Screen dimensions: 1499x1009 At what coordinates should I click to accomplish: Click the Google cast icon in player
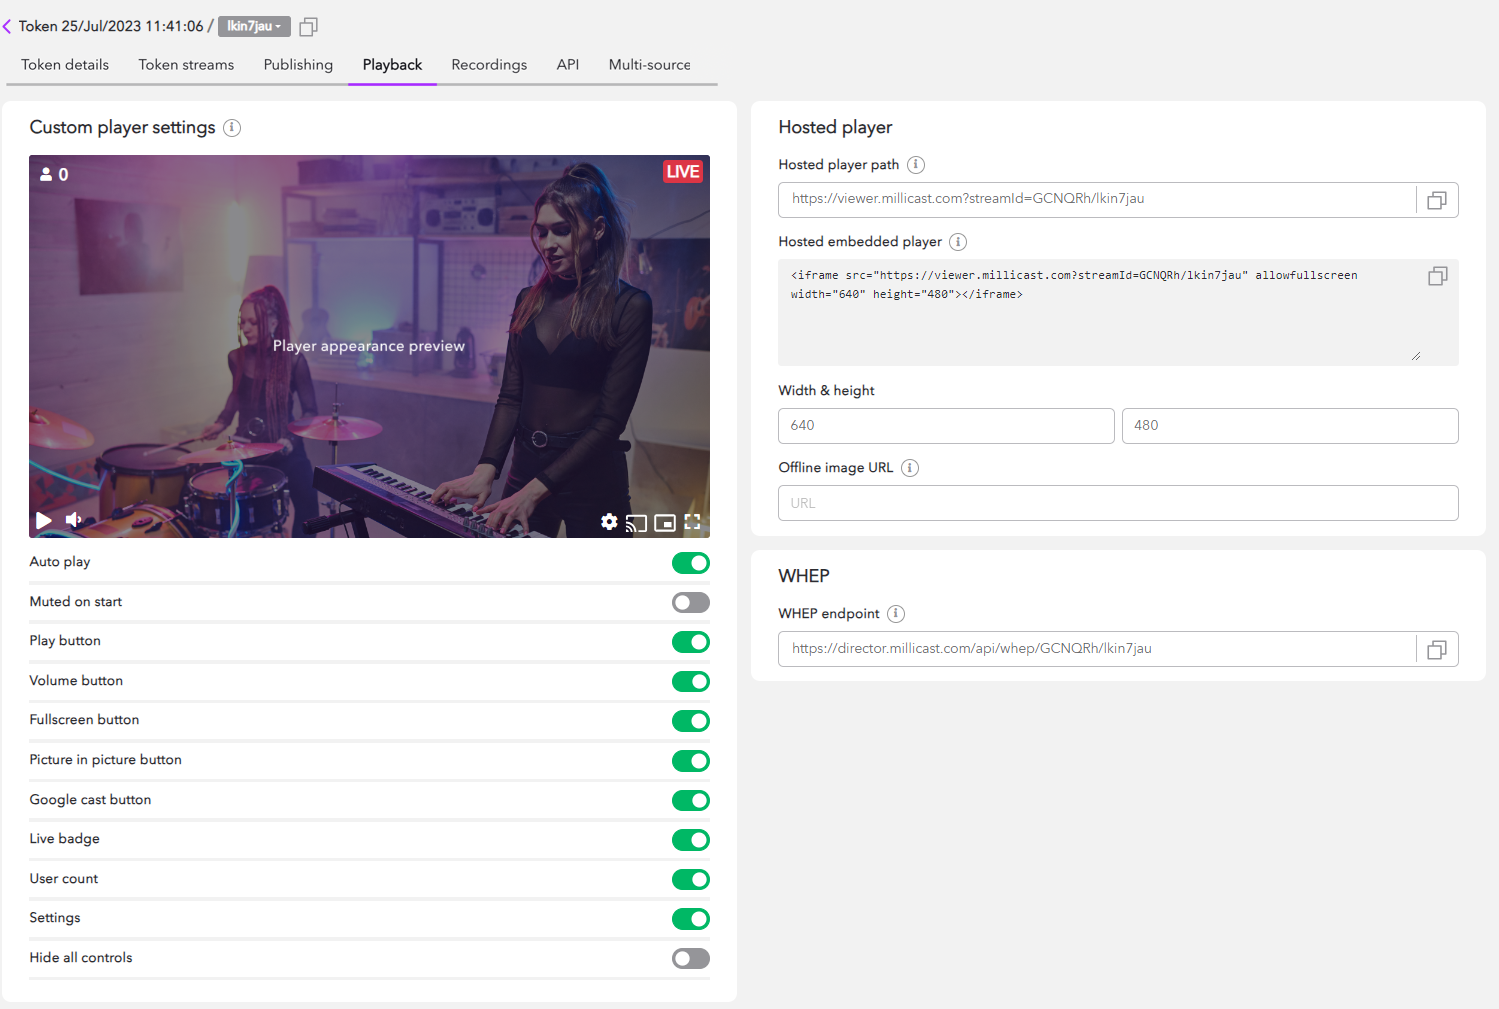pos(636,523)
